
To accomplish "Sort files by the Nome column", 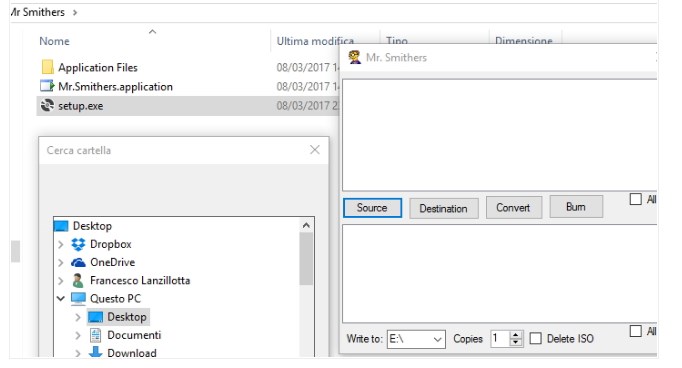I will tap(54, 41).
